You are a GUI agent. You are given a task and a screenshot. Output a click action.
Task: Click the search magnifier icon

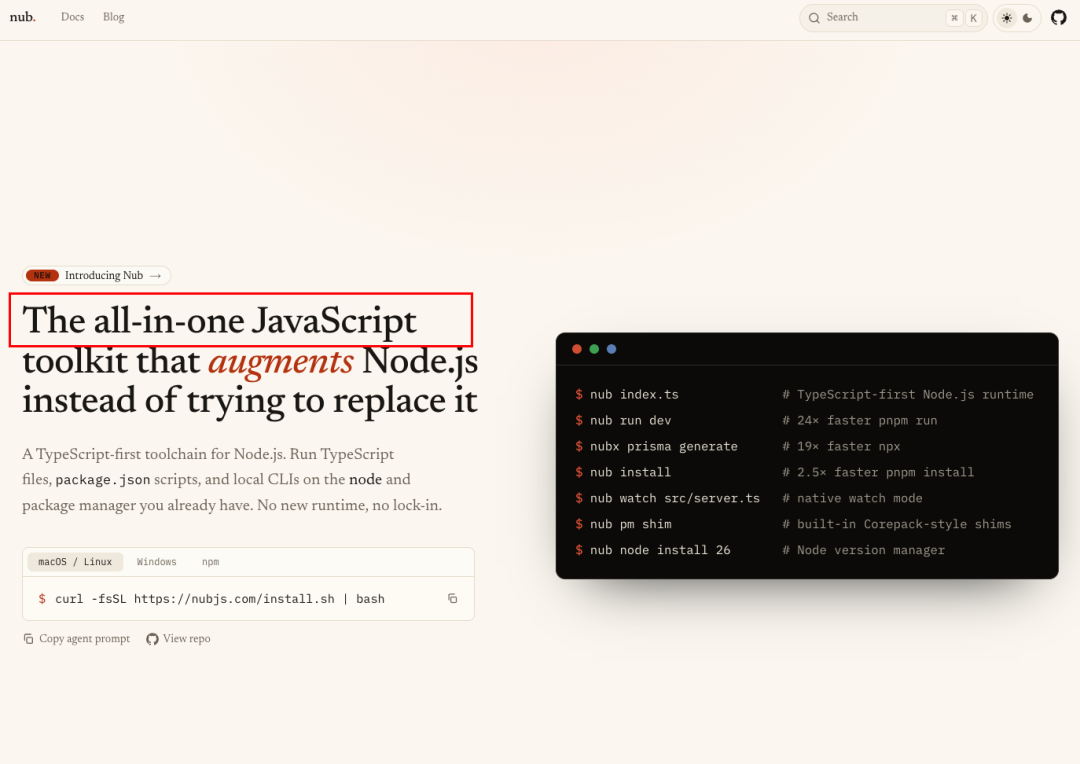point(814,18)
